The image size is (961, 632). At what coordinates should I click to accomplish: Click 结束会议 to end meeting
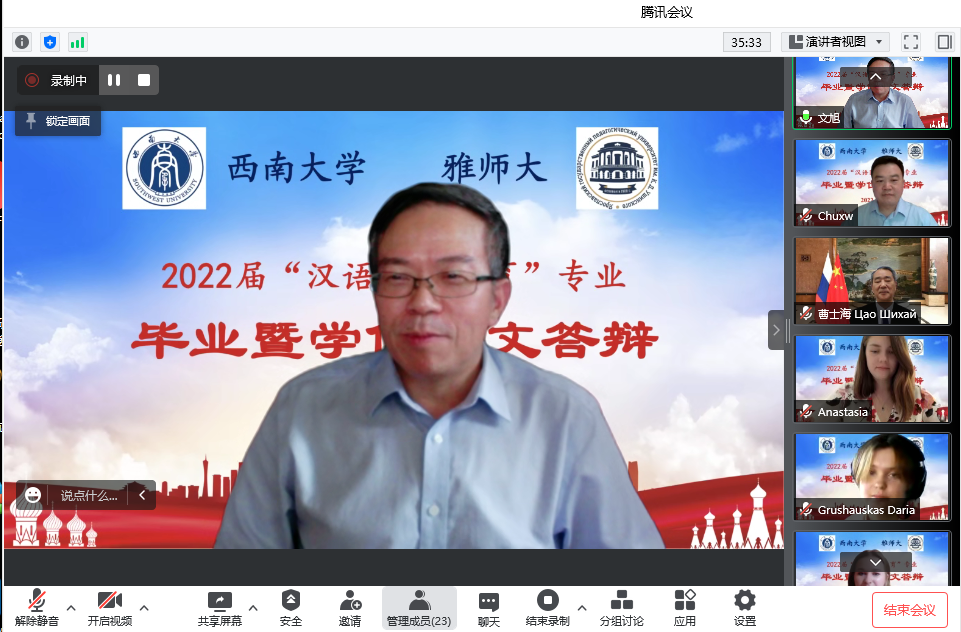pyautogui.click(x=909, y=610)
